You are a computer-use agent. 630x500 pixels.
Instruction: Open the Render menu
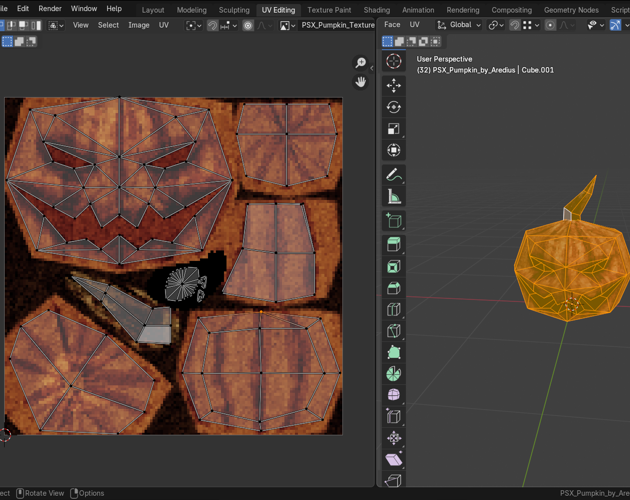(x=50, y=9)
